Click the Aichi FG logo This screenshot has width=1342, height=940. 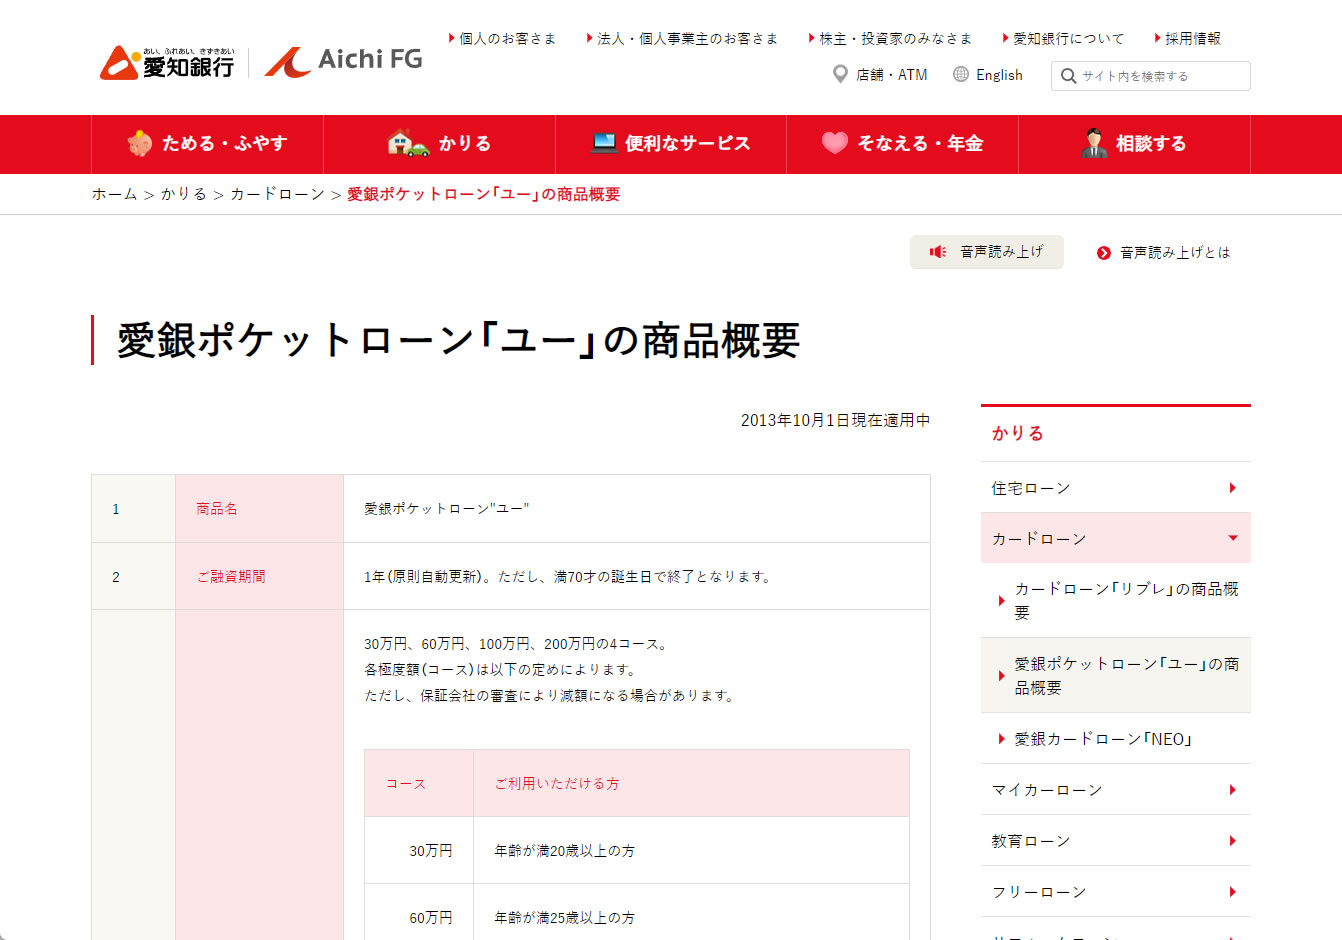pos(344,61)
